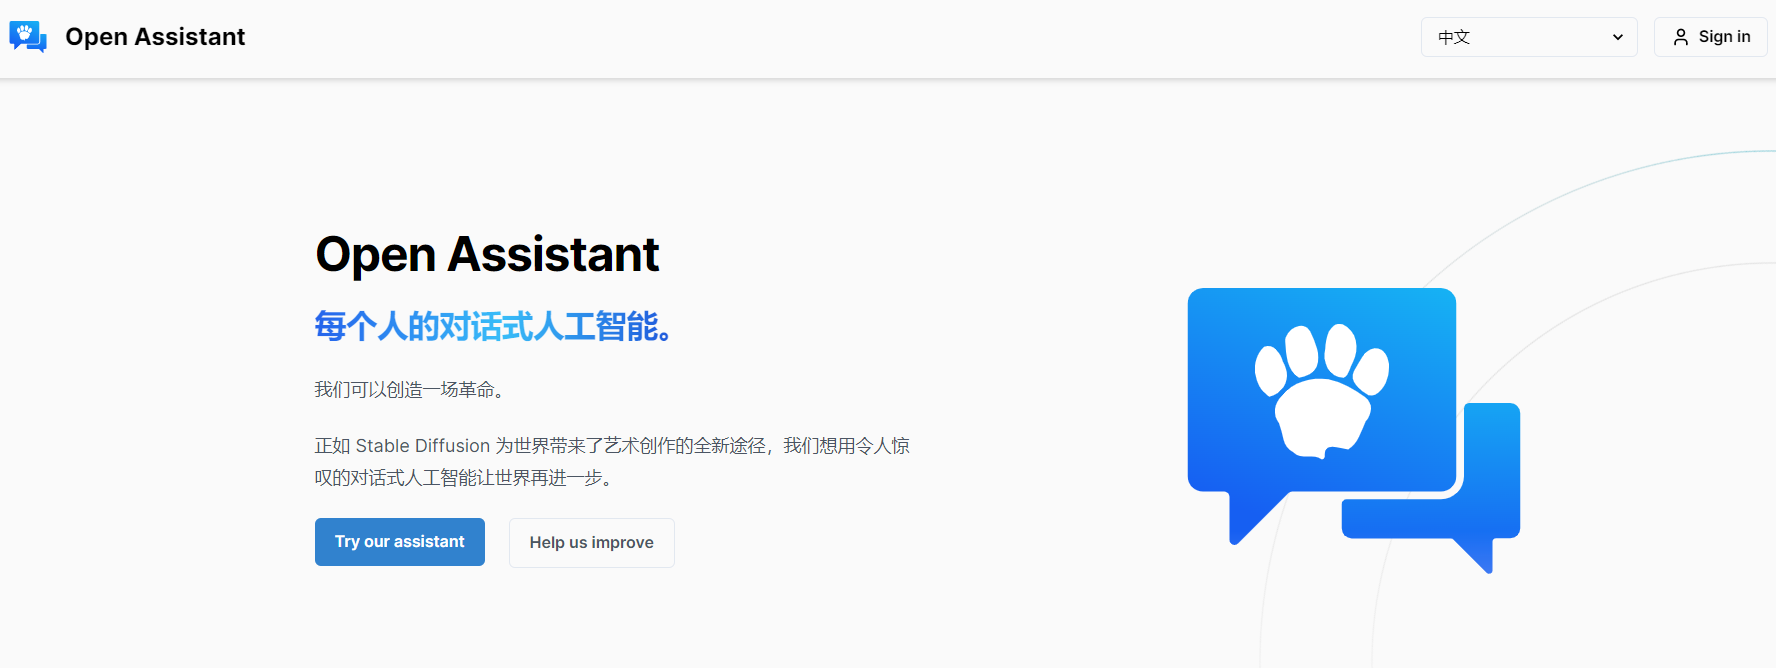Click the sentence 我们可以创造一场革命
Screen dimensions: 1776x668
tap(409, 389)
